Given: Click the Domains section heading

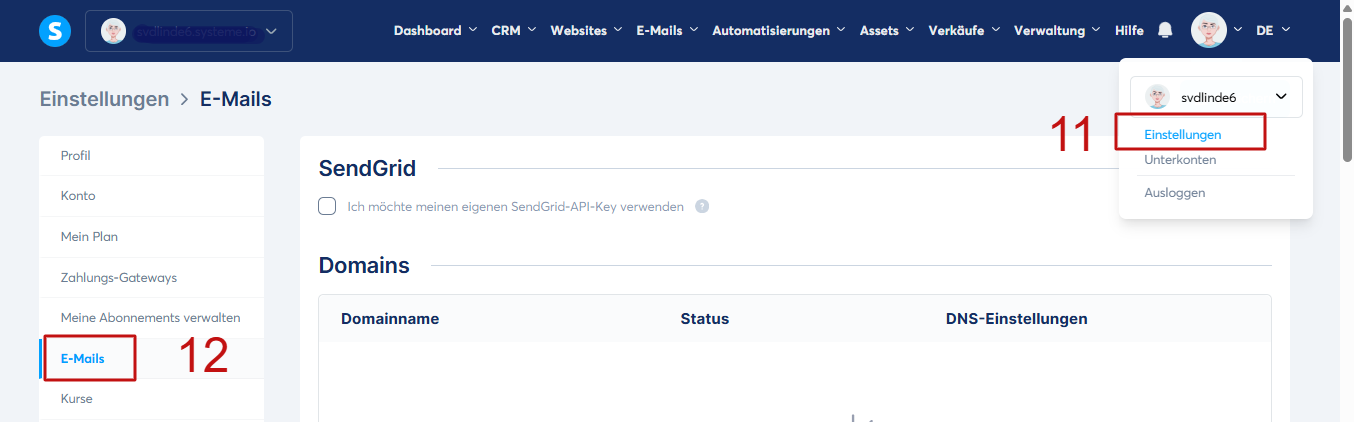Looking at the screenshot, I should click(364, 265).
